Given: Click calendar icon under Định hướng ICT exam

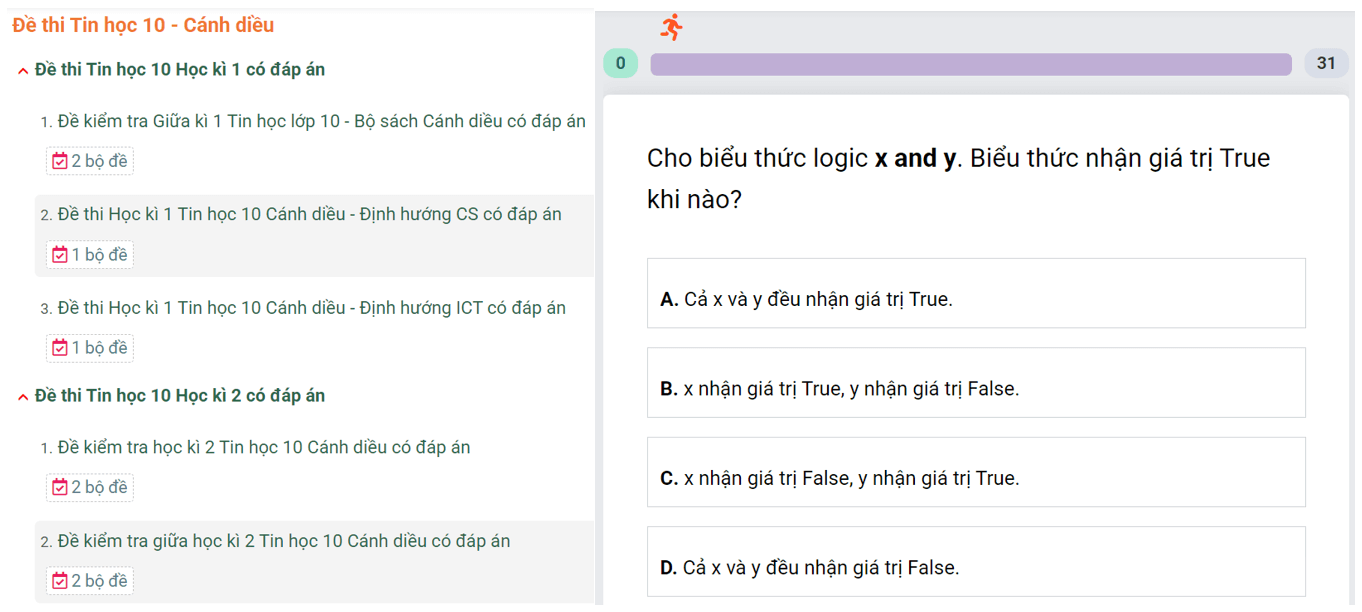Looking at the screenshot, I should 60,348.
